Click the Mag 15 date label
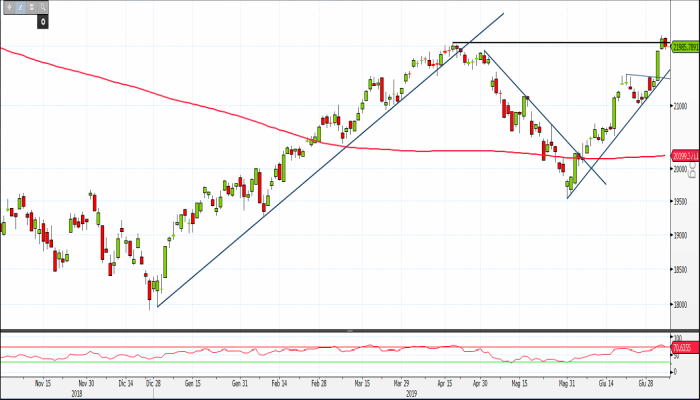Image resolution: width=700 pixels, height=400 pixels. tap(519, 383)
